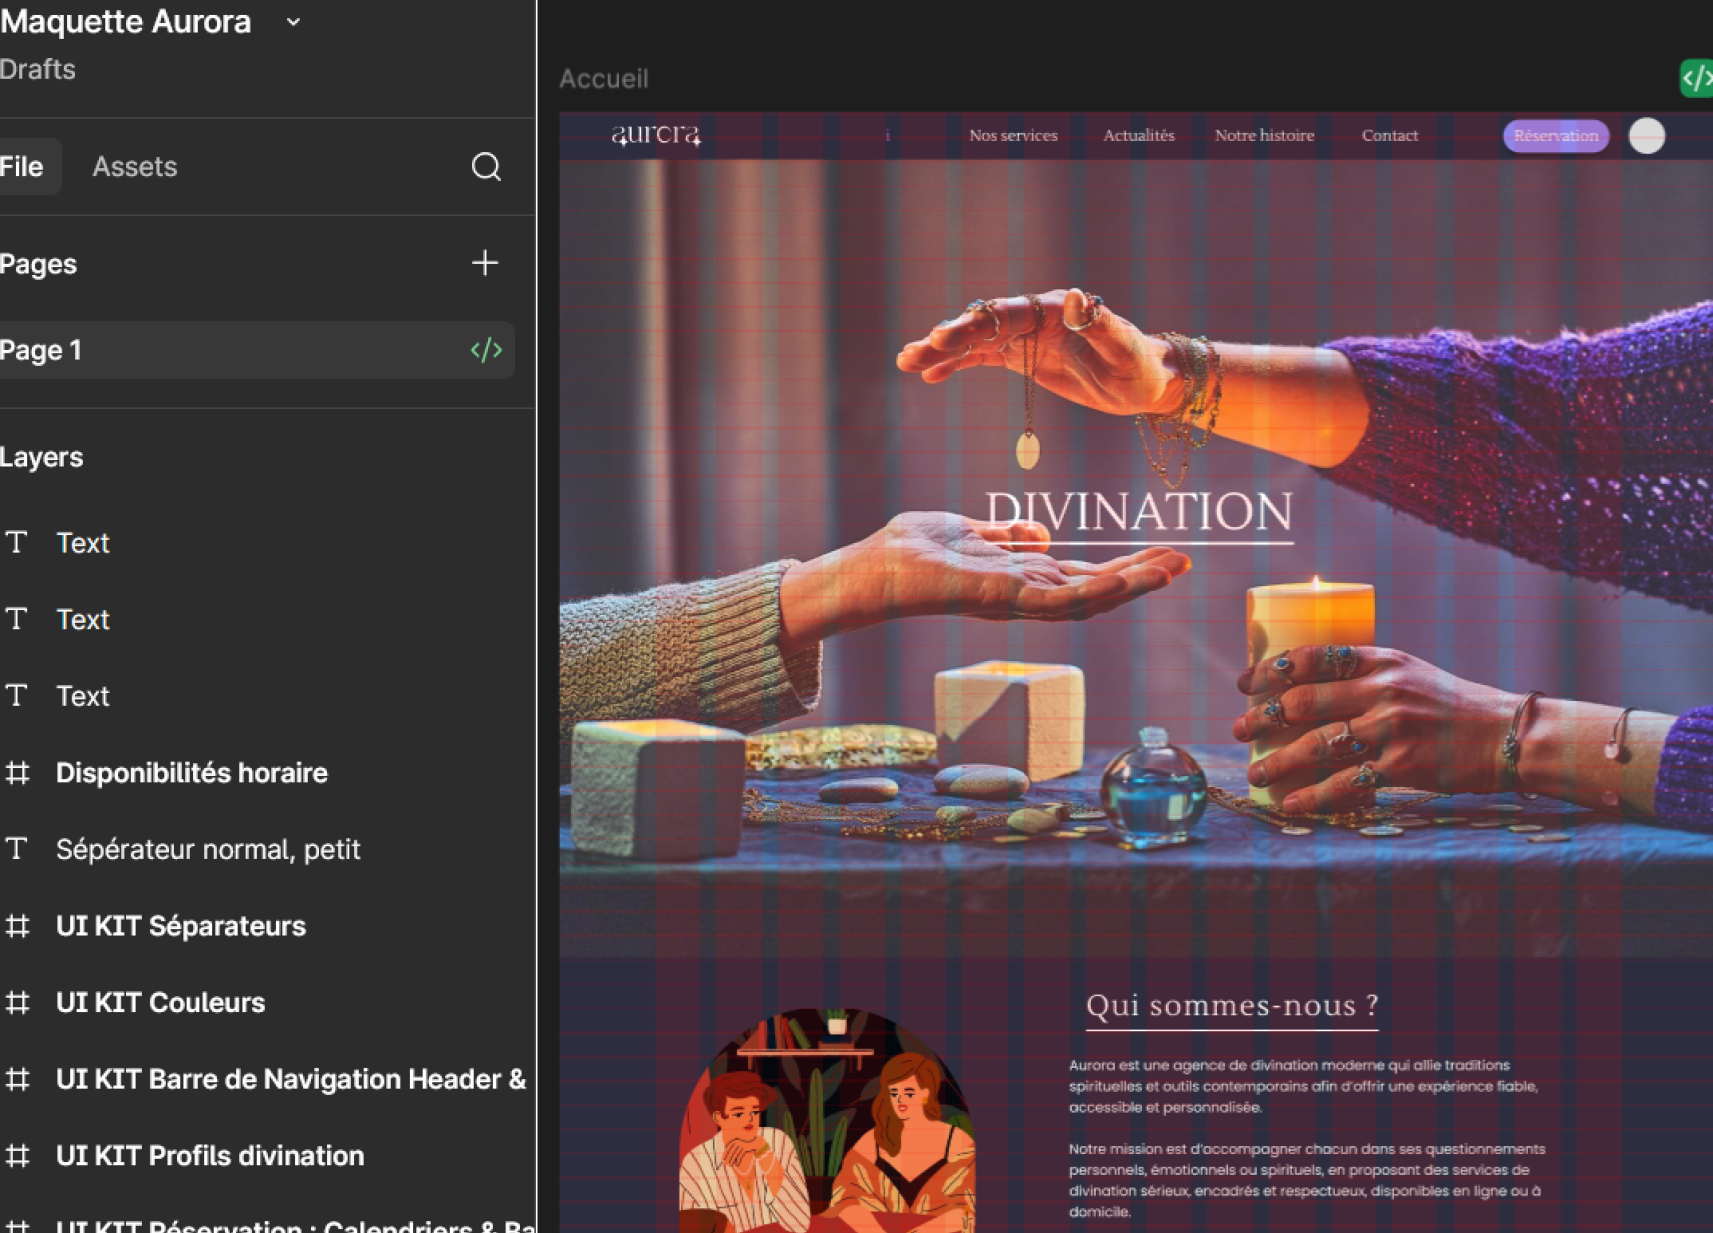Click the Nos services link in mockup navbar
The width and height of the screenshot is (1713, 1233).
point(1012,136)
